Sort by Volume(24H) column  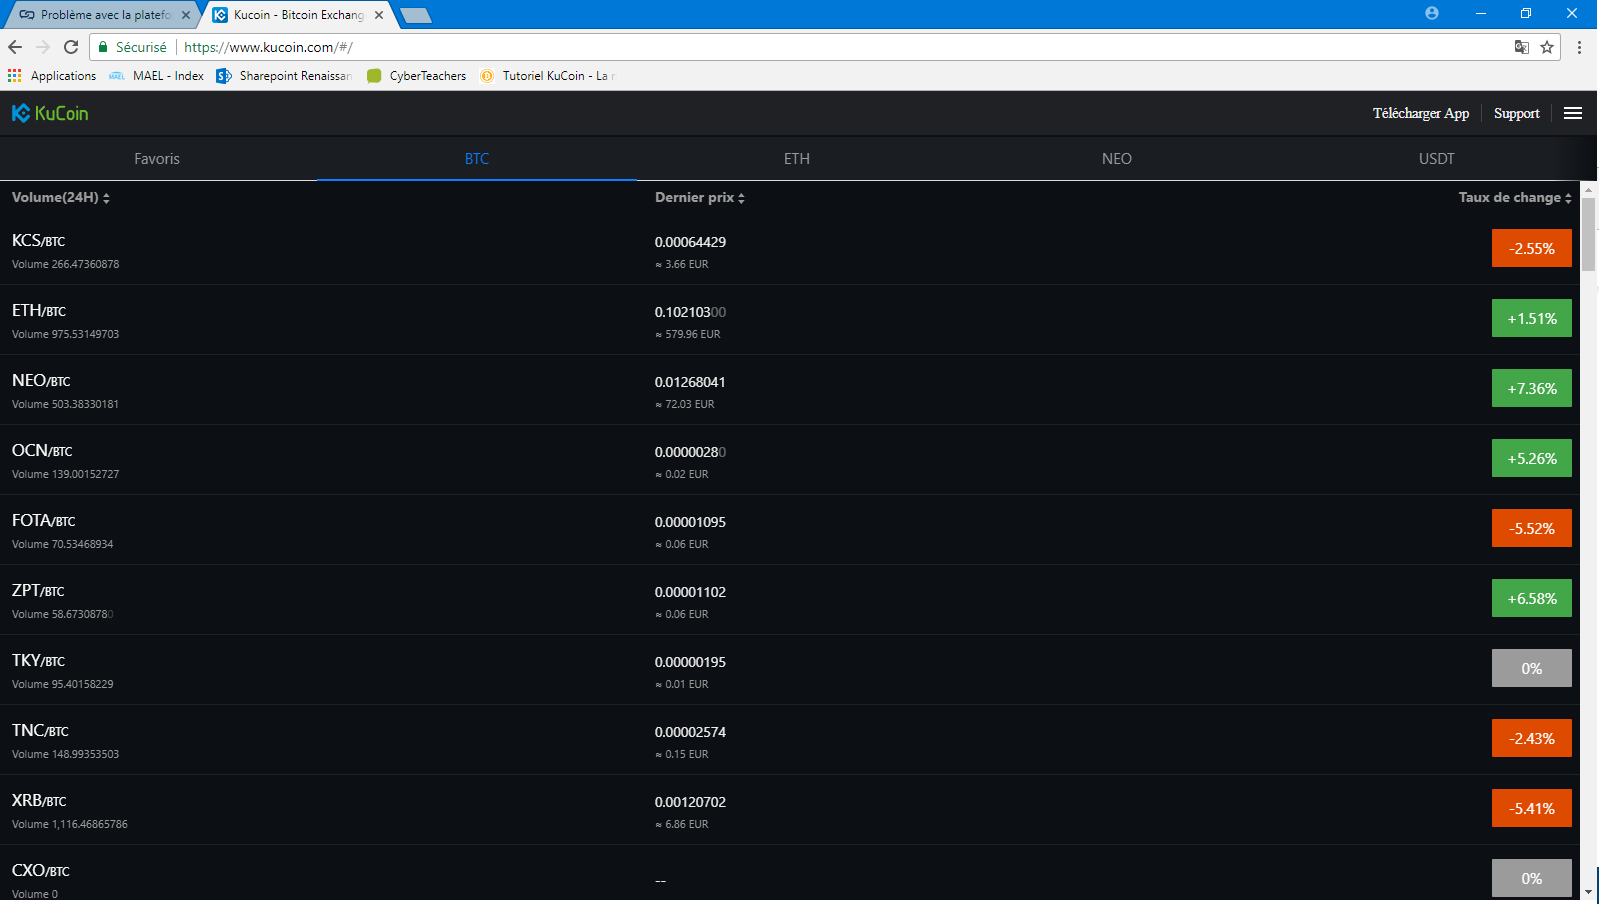pos(60,198)
